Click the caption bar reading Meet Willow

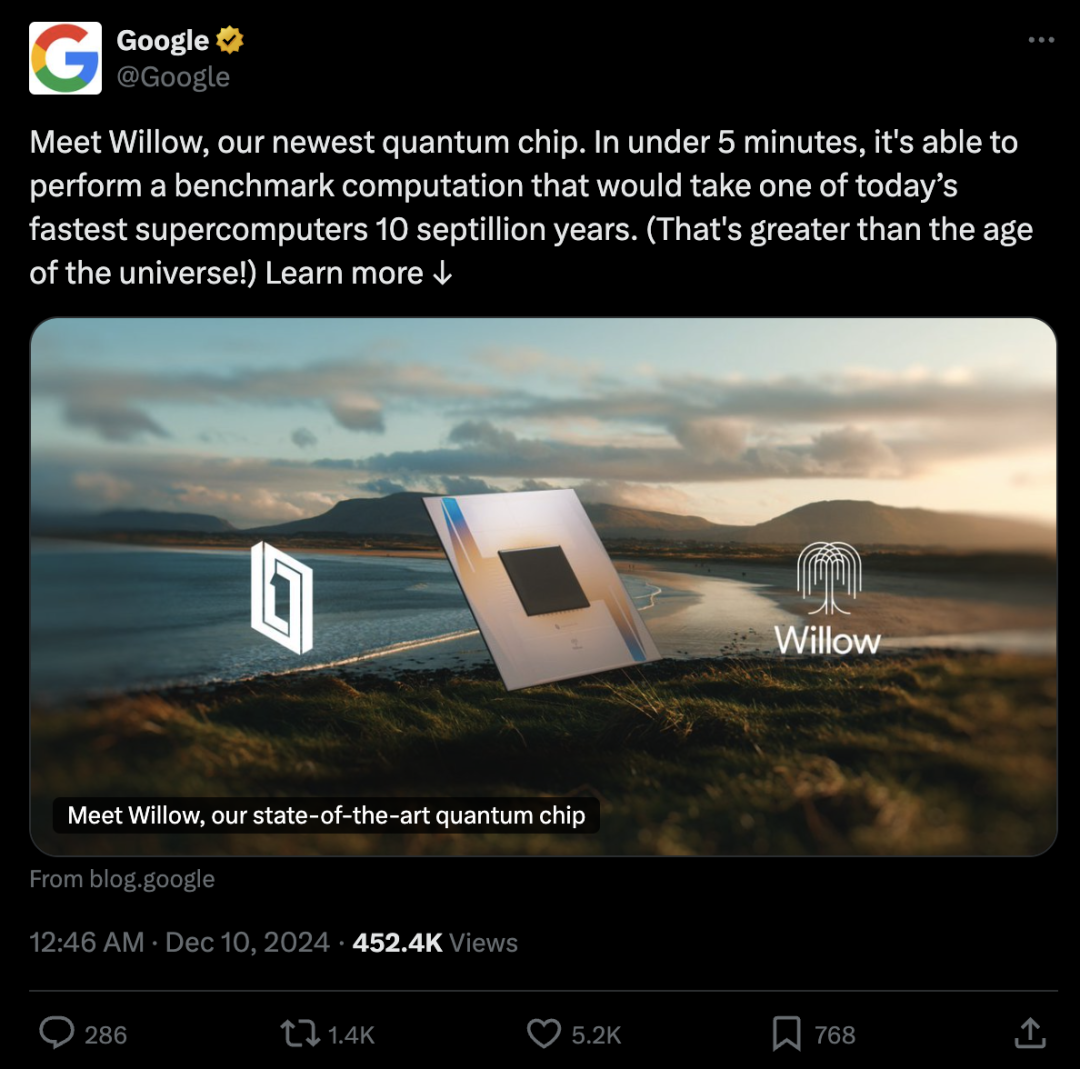click(325, 815)
